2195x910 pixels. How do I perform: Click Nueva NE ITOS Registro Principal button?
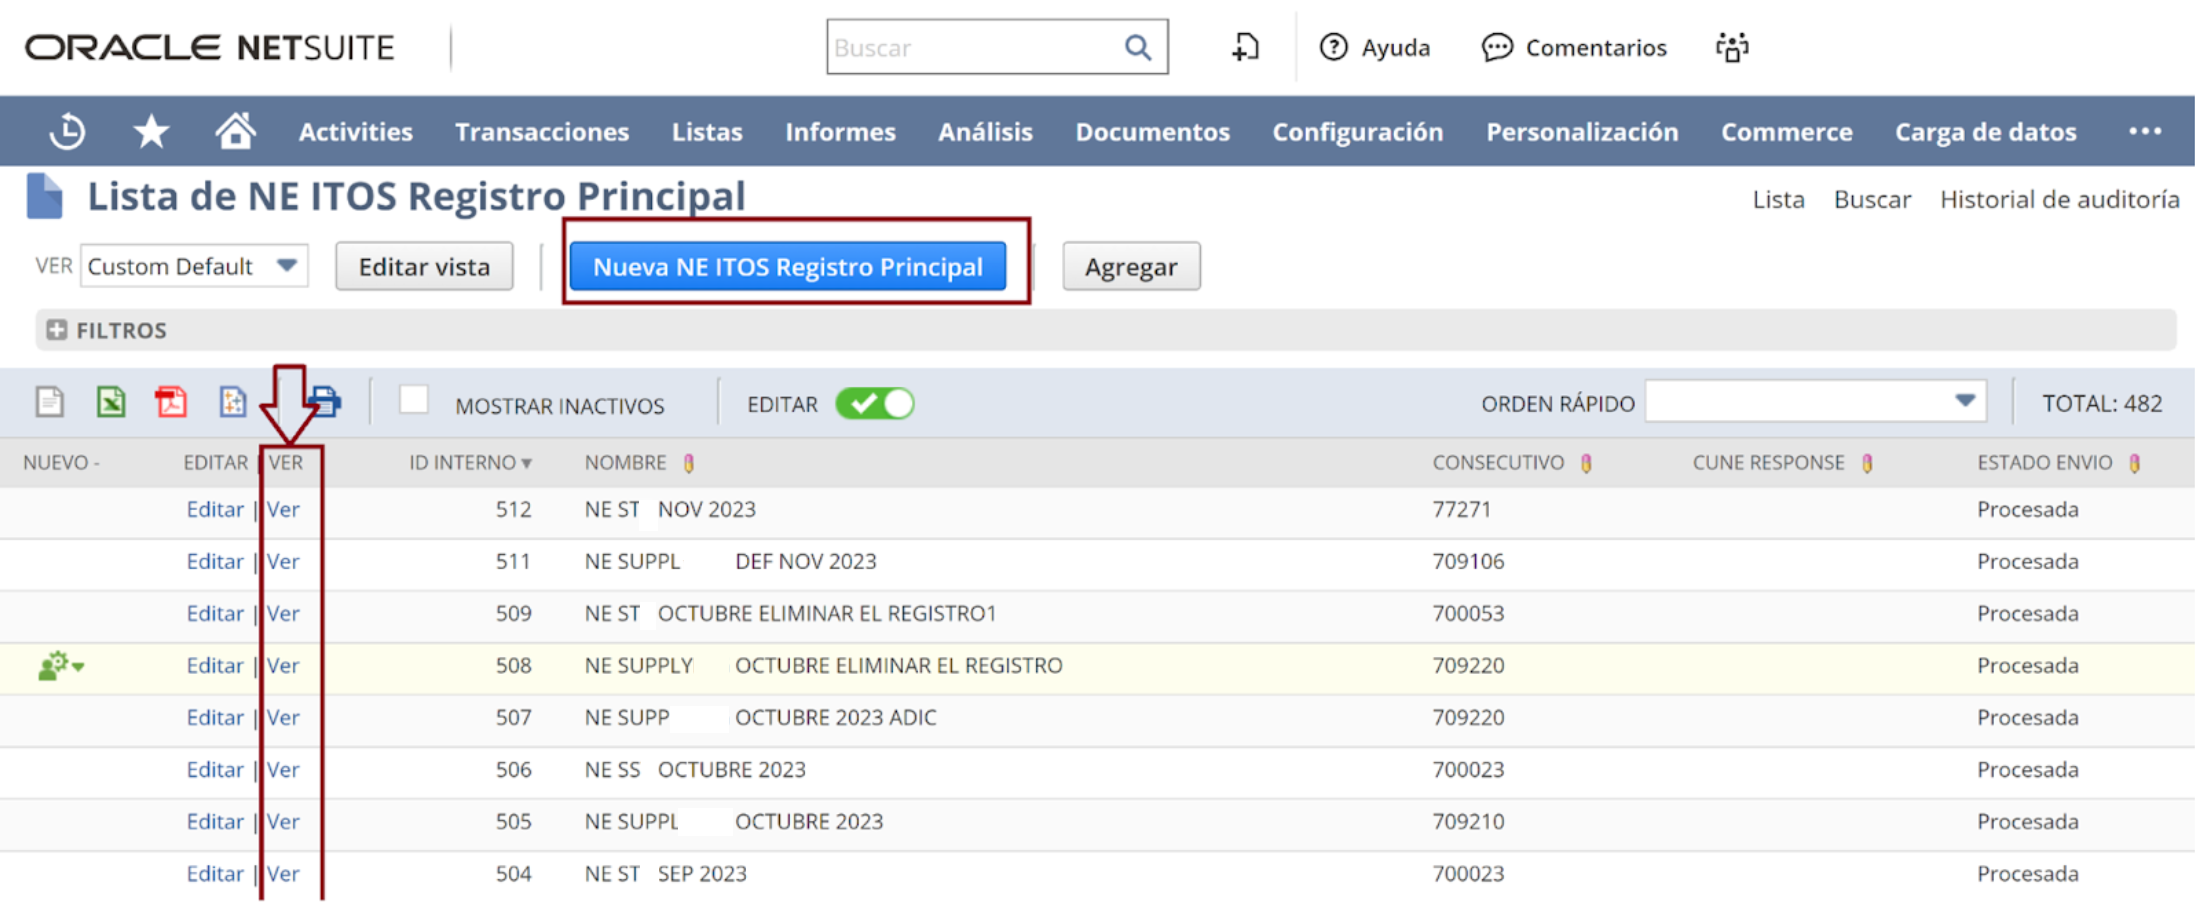[x=787, y=267]
